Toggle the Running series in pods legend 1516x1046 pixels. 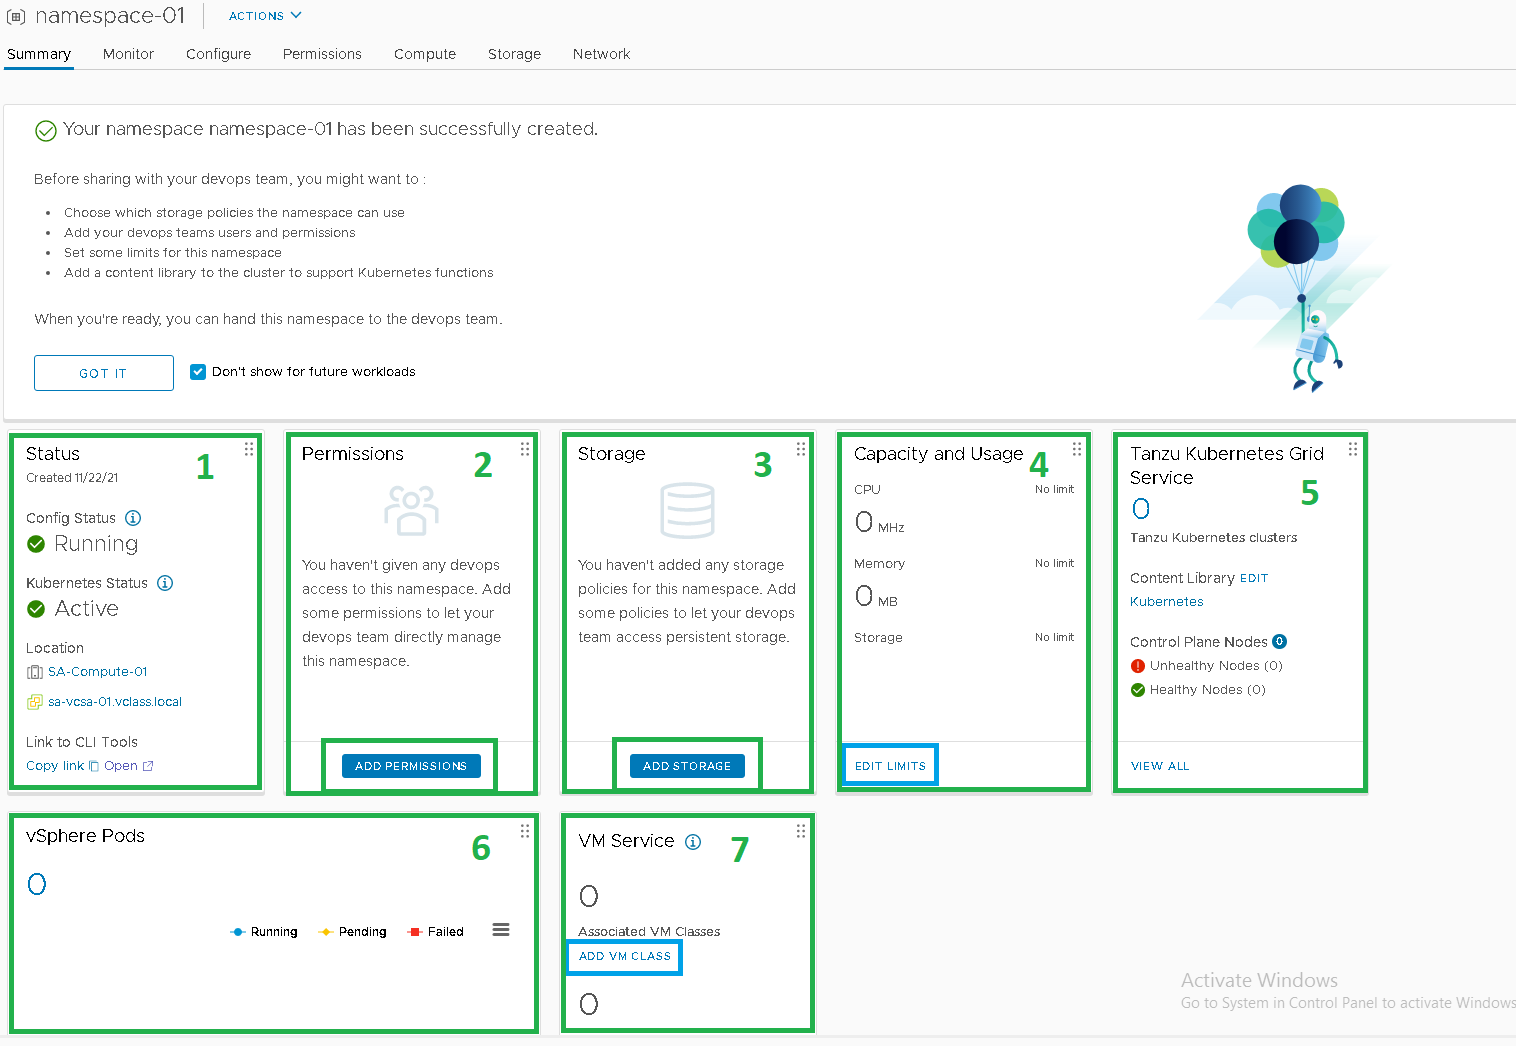click(x=264, y=932)
